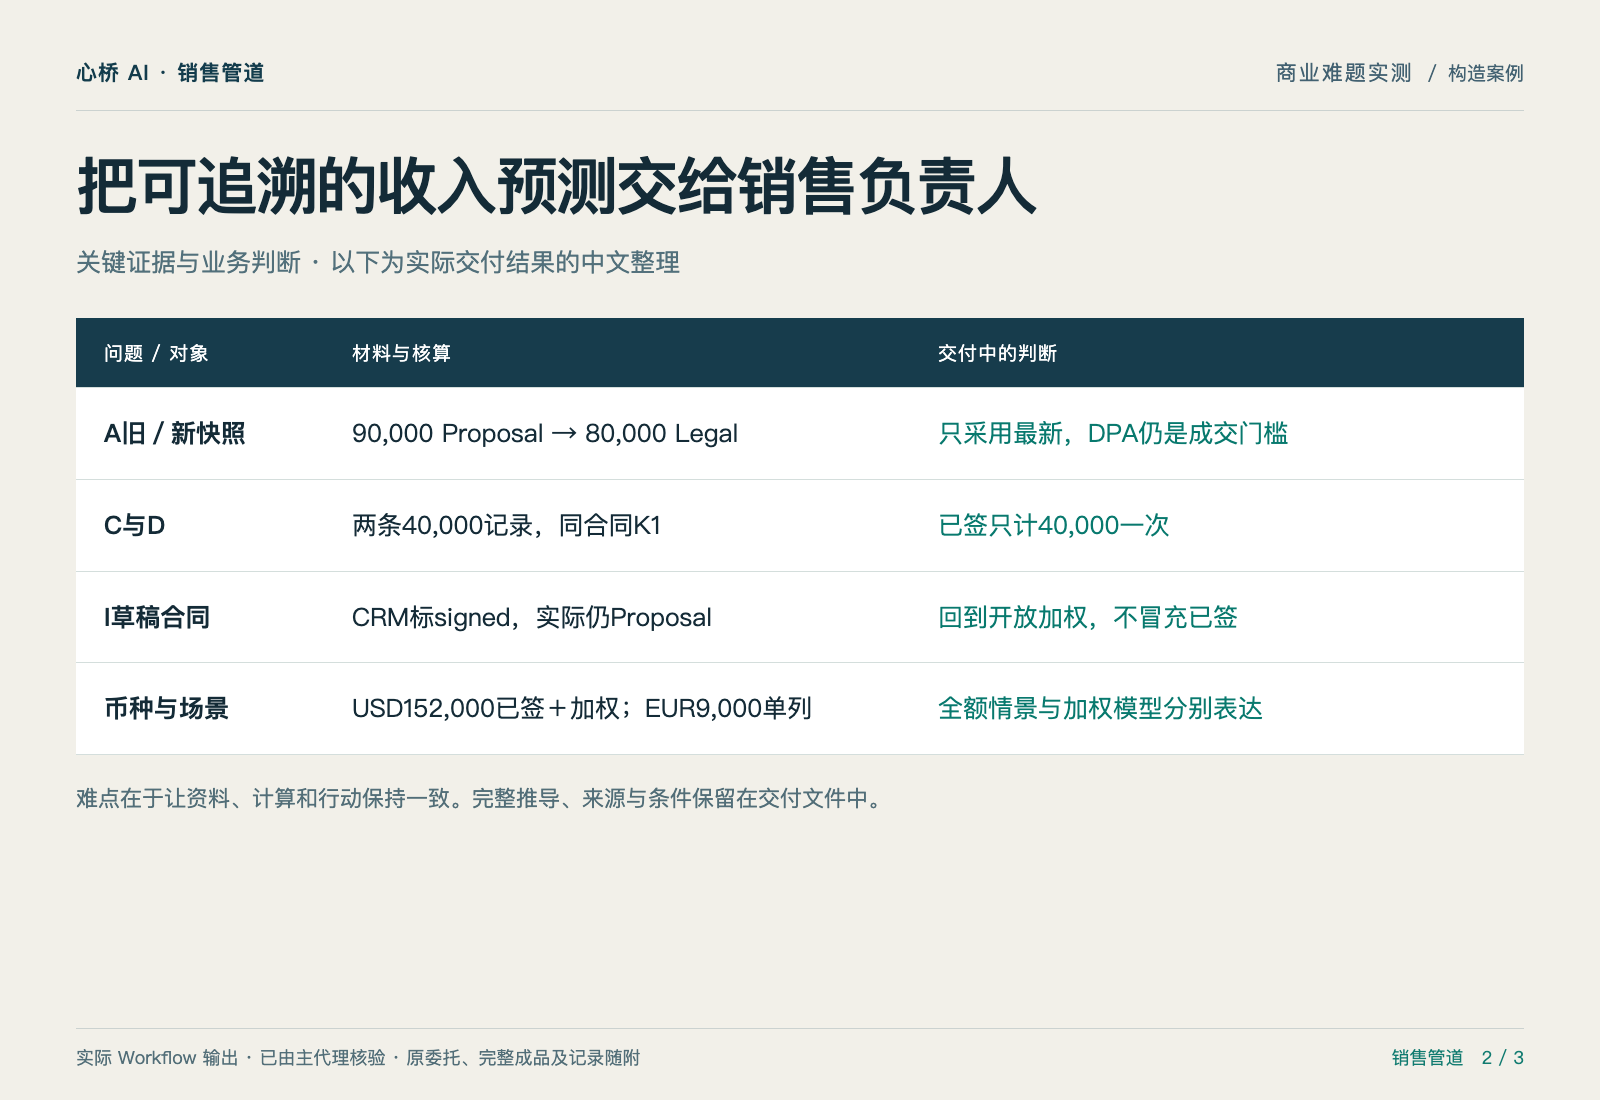The image size is (1600, 1100).
Task: Click the 构造案例 label in header
Action: [x=1485, y=73]
